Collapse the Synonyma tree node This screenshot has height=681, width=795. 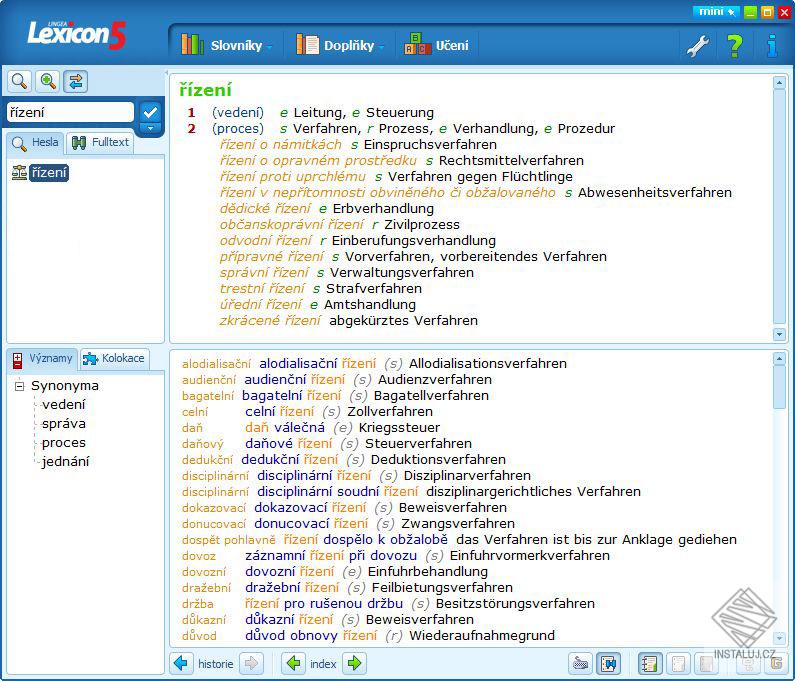(20, 386)
